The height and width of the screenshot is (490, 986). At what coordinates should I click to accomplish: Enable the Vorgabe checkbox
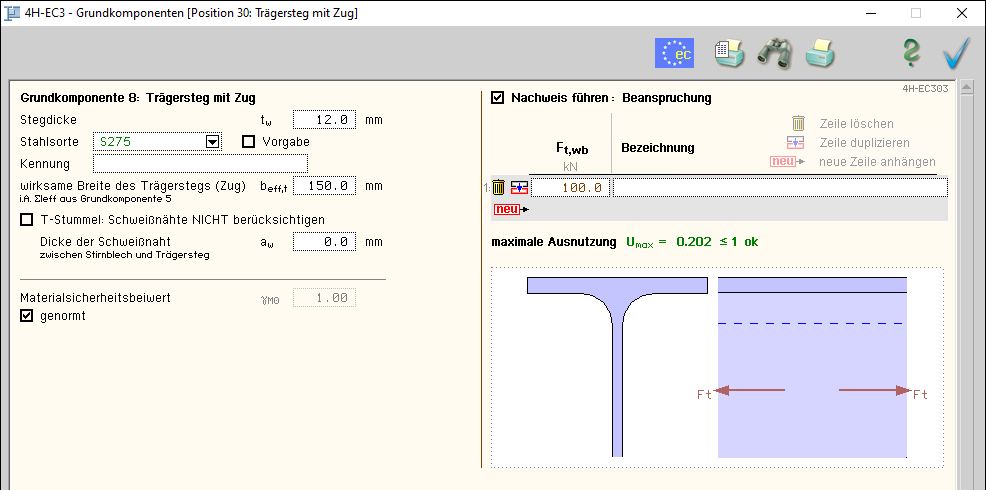pos(250,142)
